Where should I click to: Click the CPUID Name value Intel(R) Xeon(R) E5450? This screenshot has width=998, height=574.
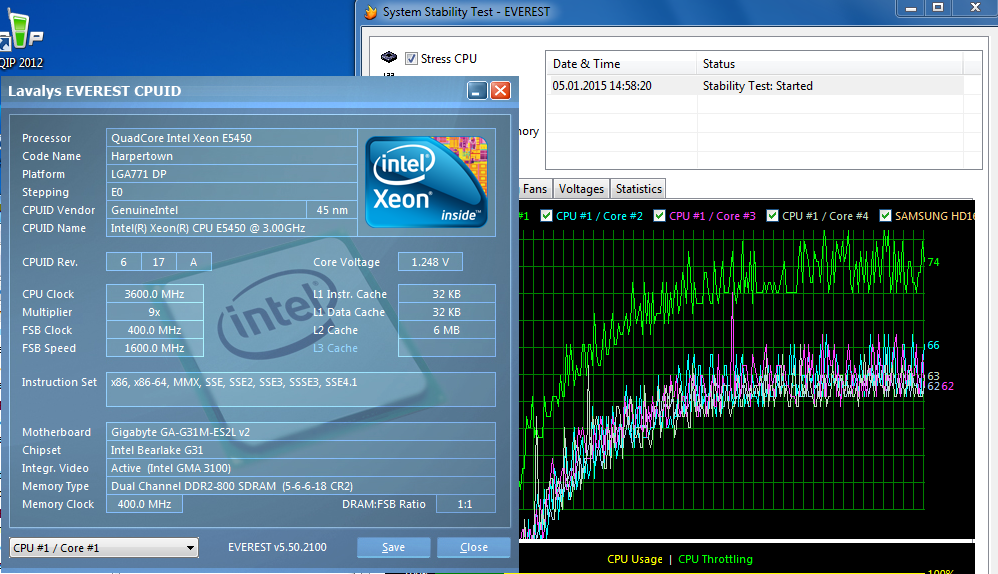(232, 228)
